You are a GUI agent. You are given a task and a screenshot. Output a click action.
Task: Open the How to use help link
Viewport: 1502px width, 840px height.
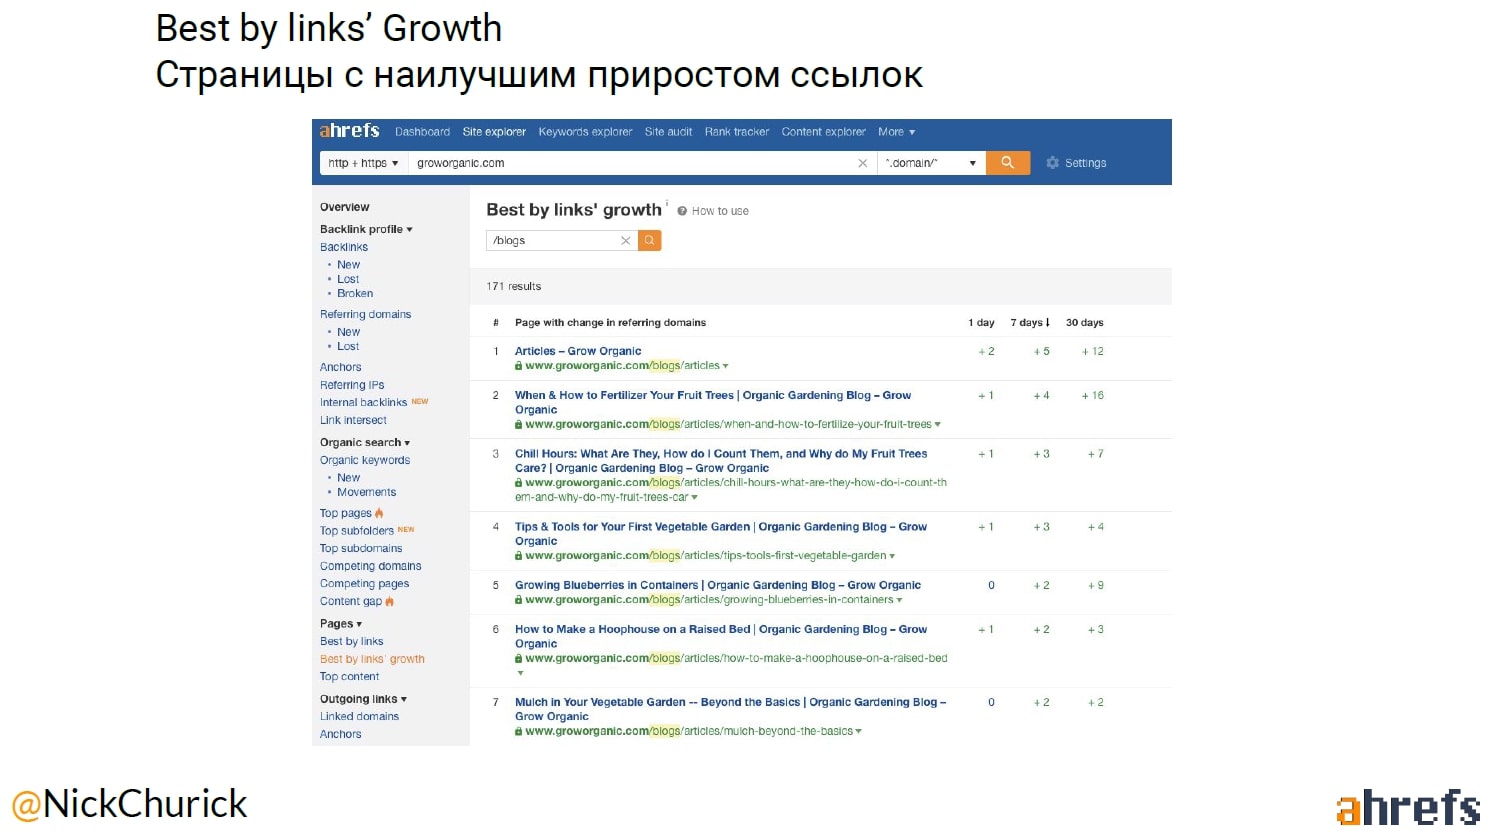click(719, 211)
